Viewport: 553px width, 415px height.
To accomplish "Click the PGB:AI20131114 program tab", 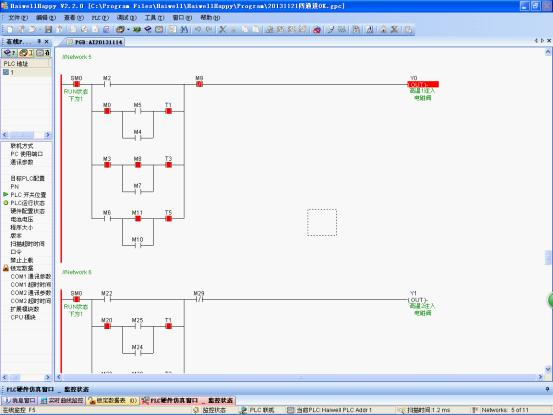I will point(95,42).
